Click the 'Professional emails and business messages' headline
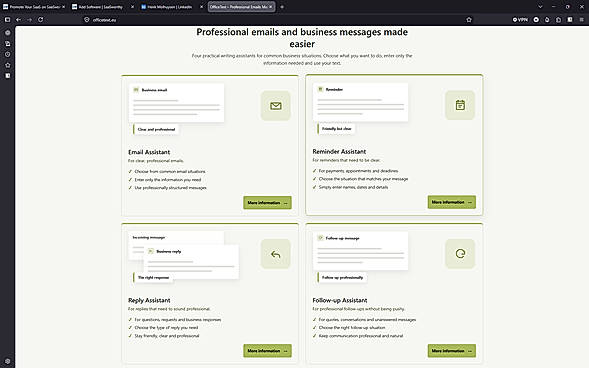The width and height of the screenshot is (589, 368). 302,38
